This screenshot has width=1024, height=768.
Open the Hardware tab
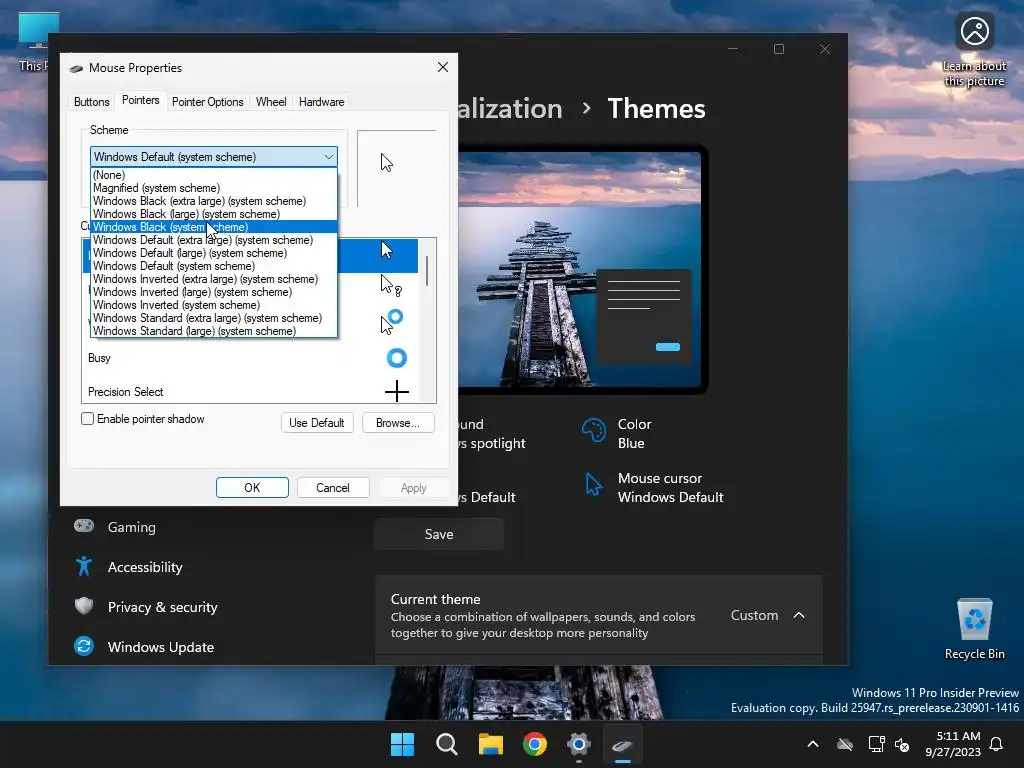pos(321,102)
